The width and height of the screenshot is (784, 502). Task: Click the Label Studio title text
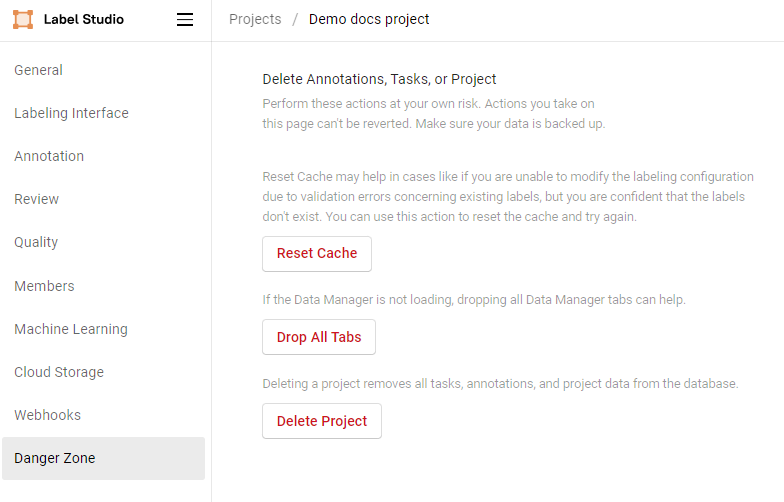pyautogui.click(x=84, y=19)
